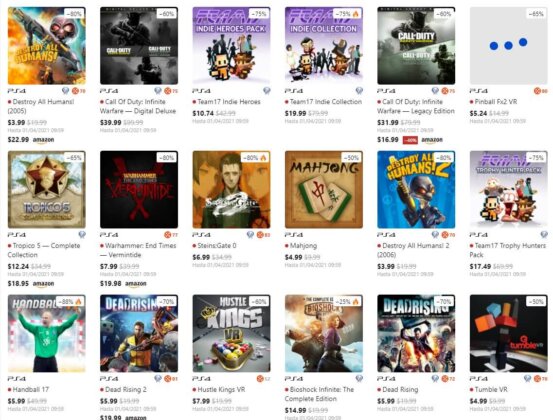Click the Dead Rising cover art thumbnail
The width and height of the screenshot is (553, 420).
(416, 334)
